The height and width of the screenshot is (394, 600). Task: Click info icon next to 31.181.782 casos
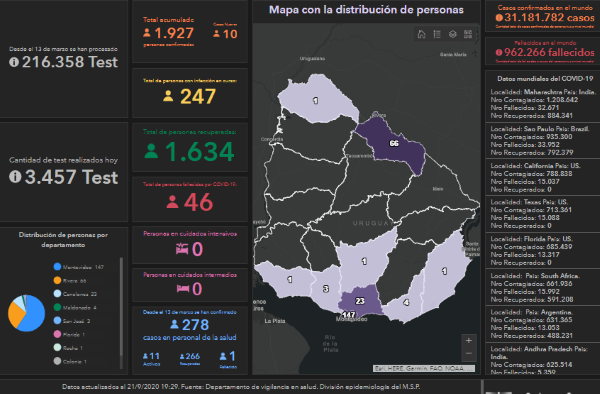coord(499,18)
